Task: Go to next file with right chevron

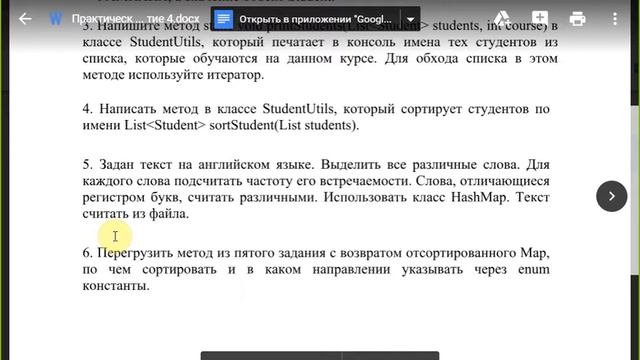Action: point(611,196)
